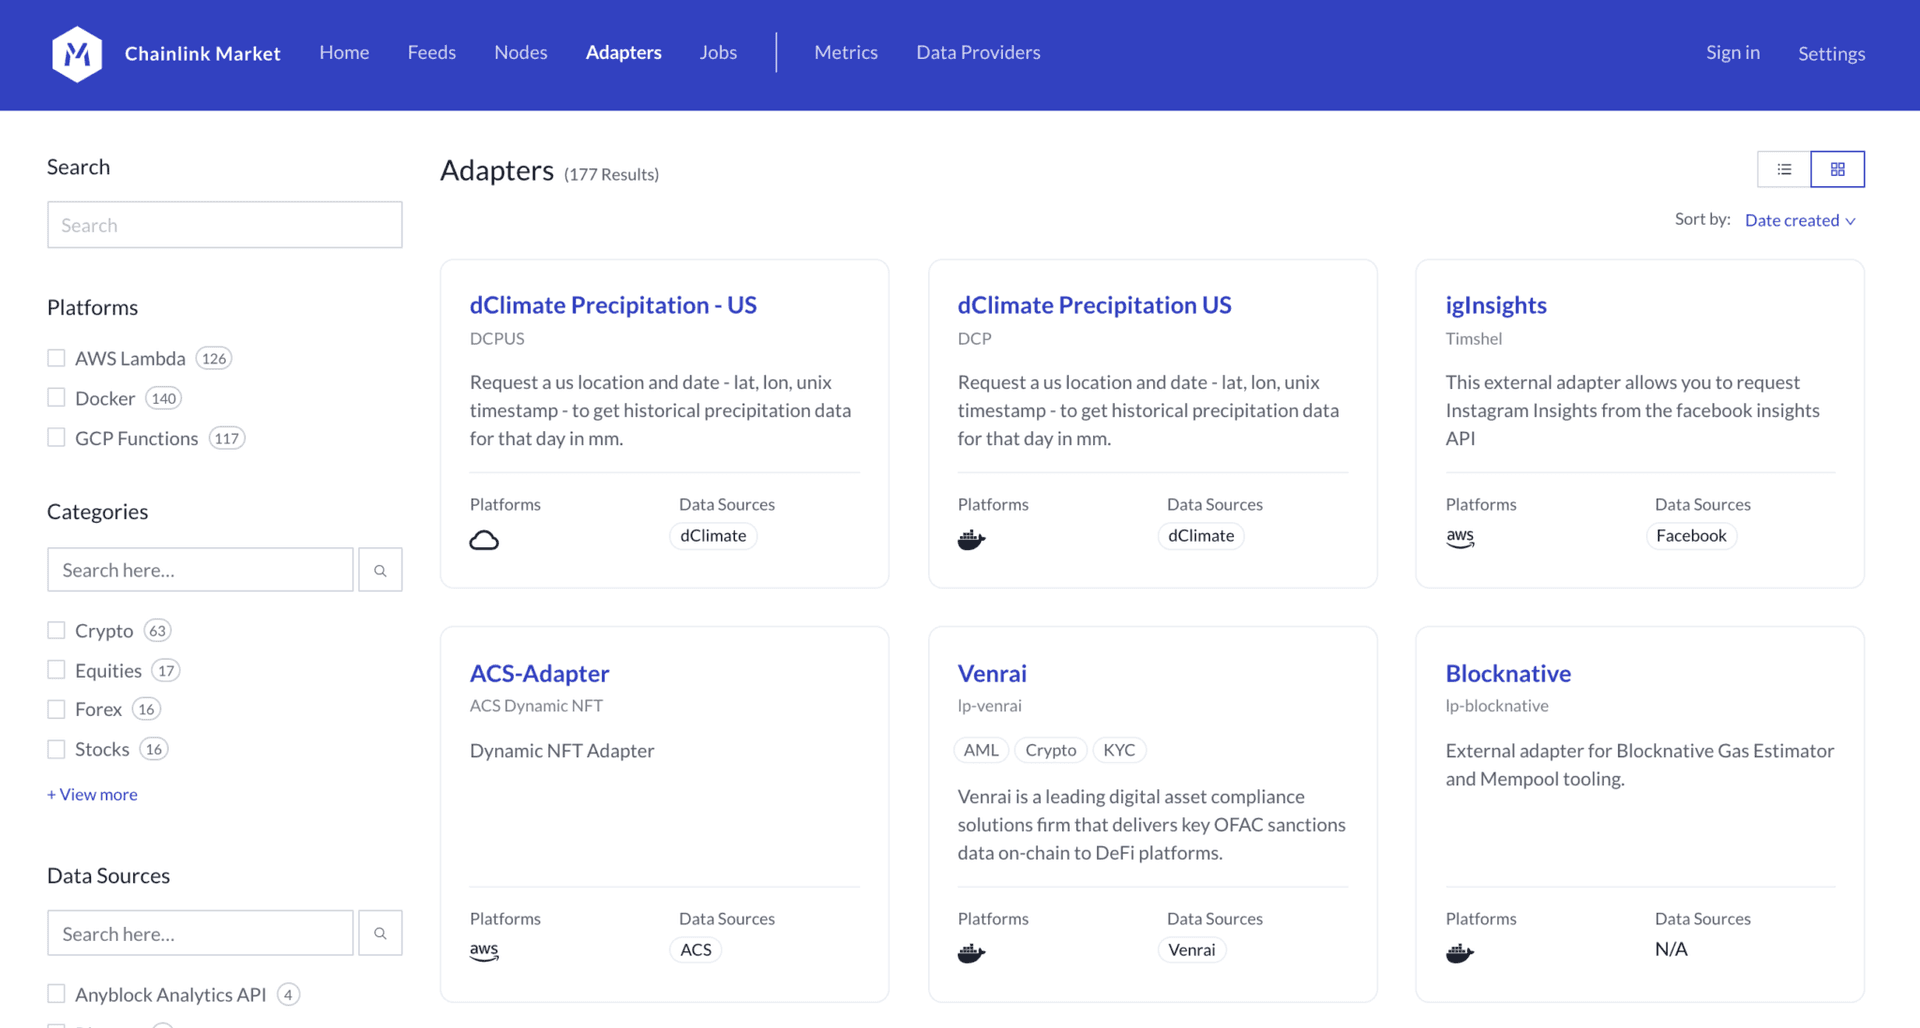This screenshot has height=1028, width=1920.
Task: Open the Sort by Date created dropdown
Action: 1800,220
